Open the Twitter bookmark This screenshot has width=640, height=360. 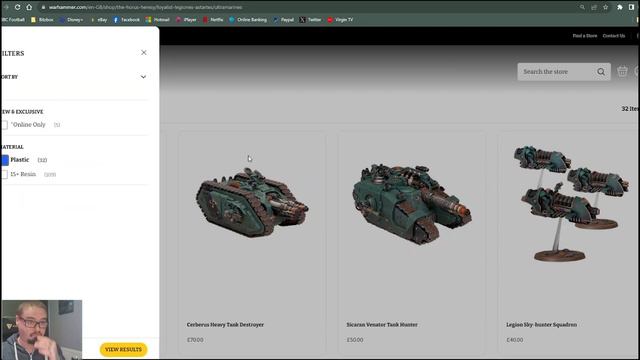click(x=311, y=20)
